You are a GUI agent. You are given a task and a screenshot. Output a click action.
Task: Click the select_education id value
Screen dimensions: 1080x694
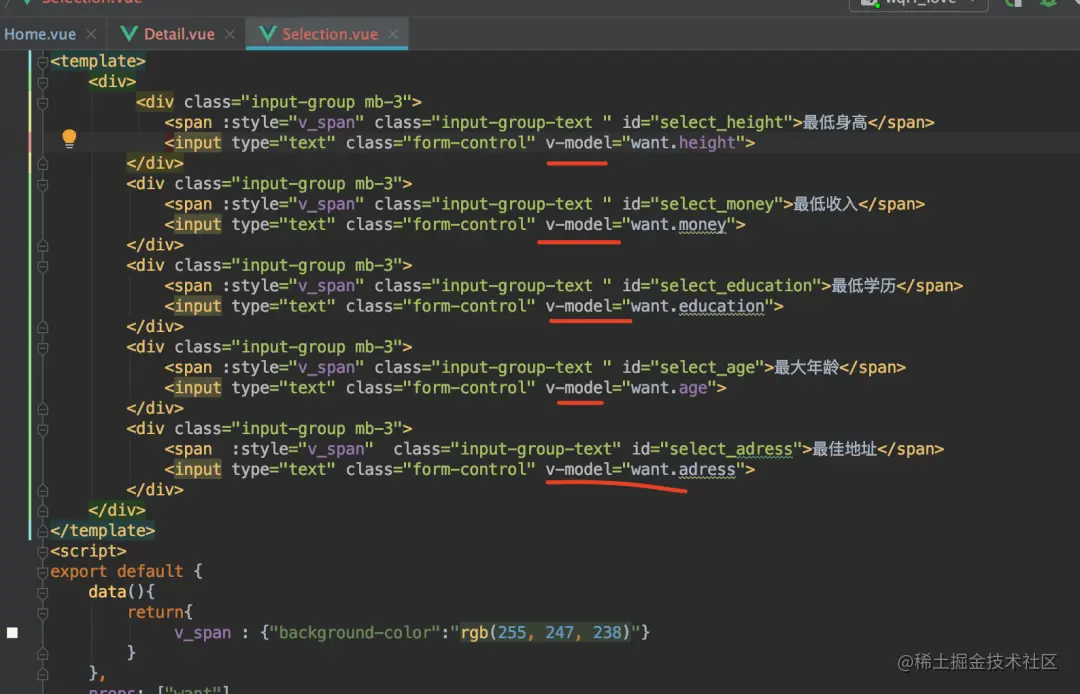pos(736,286)
